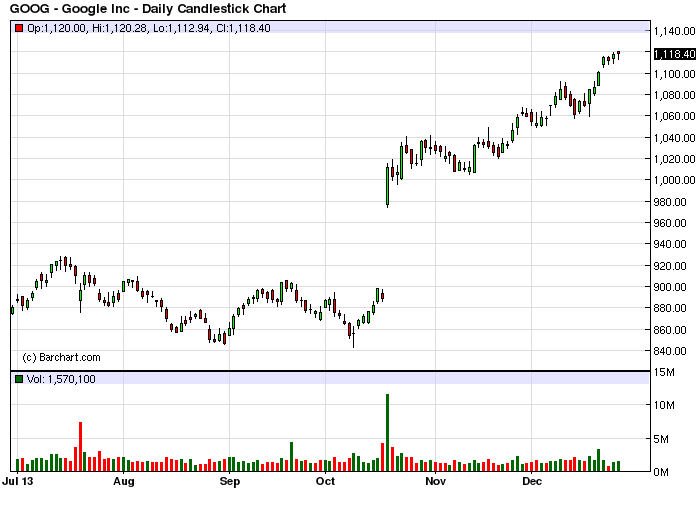Click the 15M volume axis label
The height and width of the screenshot is (512, 700).
click(664, 372)
